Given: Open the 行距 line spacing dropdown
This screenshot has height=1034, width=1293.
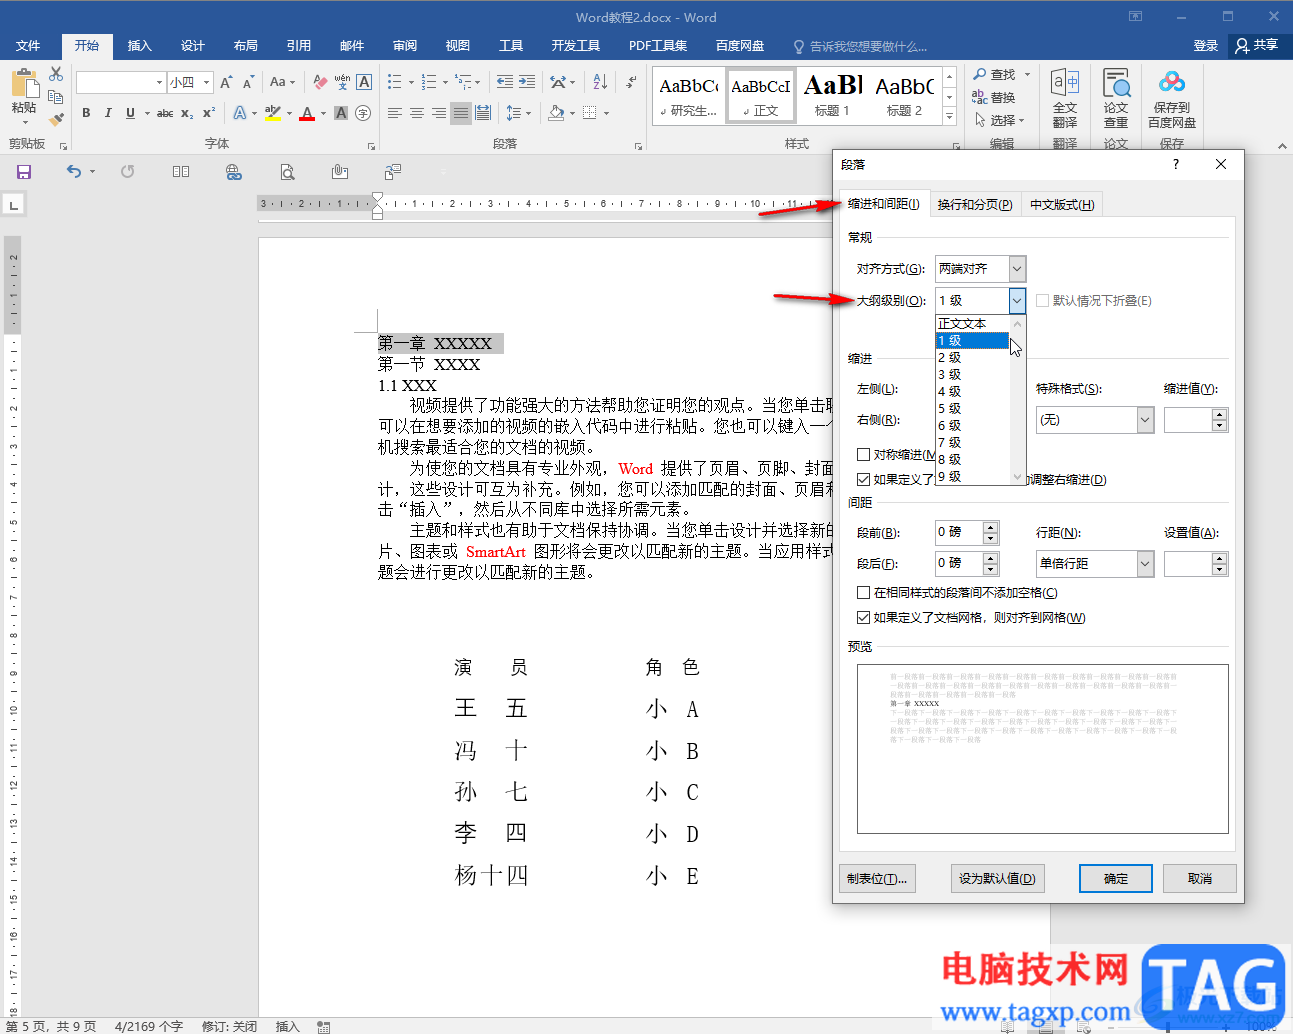Looking at the screenshot, I should click(1145, 564).
